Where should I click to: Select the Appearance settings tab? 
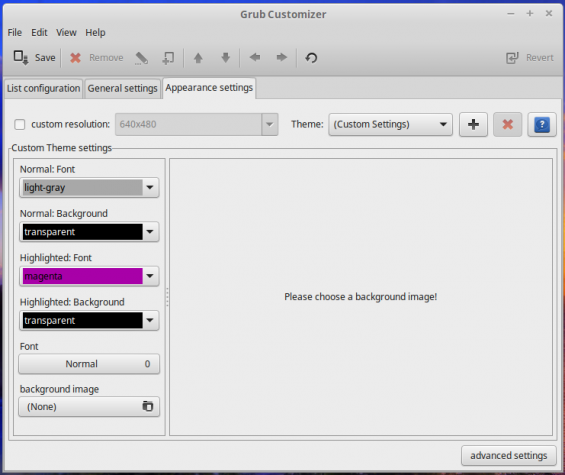click(209, 88)
